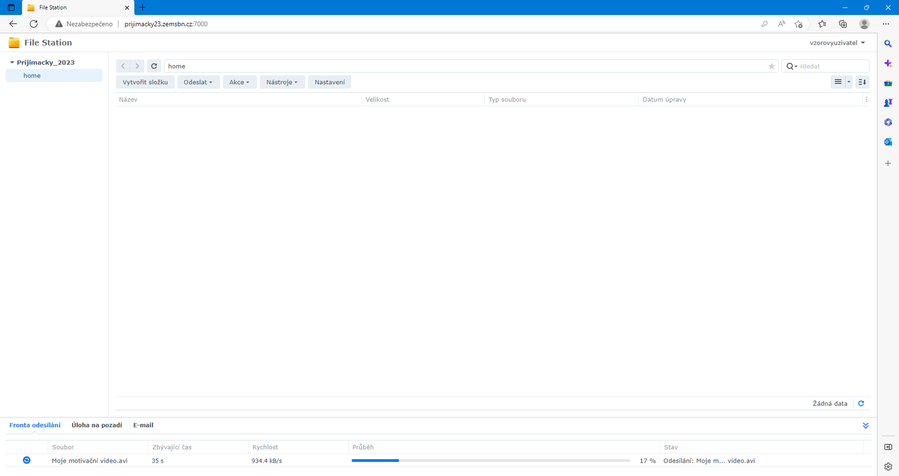The image size is (899, 476).
Task: Click the Hledat search field
Action: [x=832, y=66]
